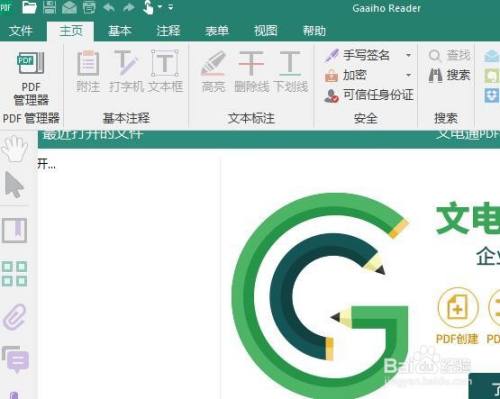Image resolution: width=500 pixels, height=399 pixels.
Task: Select the 下划线 underline tool
Action: (290, 71)
